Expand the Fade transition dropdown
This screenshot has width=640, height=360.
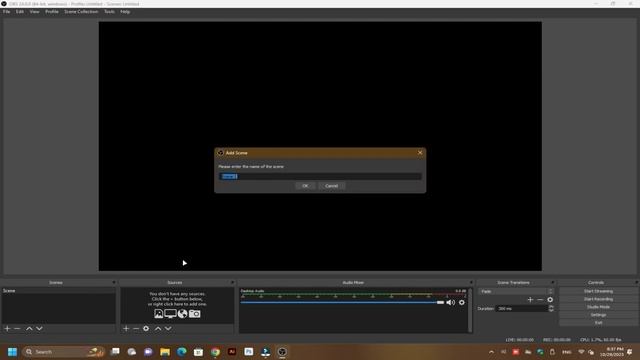(516, 291)
